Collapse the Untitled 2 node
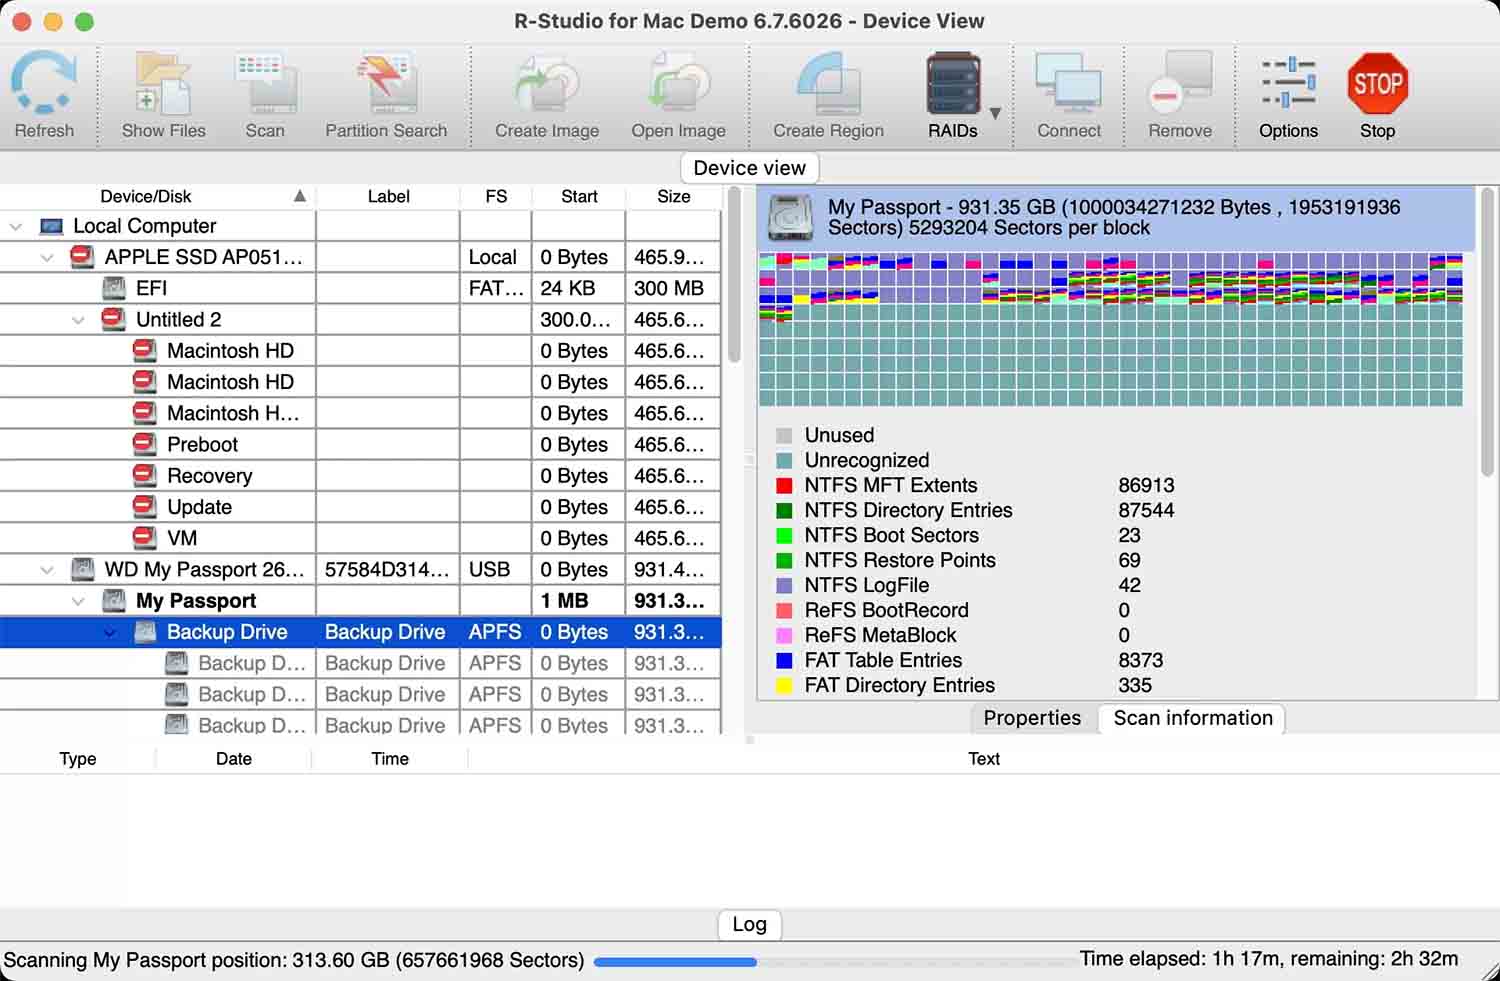This screenshot has height=981, width=1500. pyautogui.click(x=78, y=320)
